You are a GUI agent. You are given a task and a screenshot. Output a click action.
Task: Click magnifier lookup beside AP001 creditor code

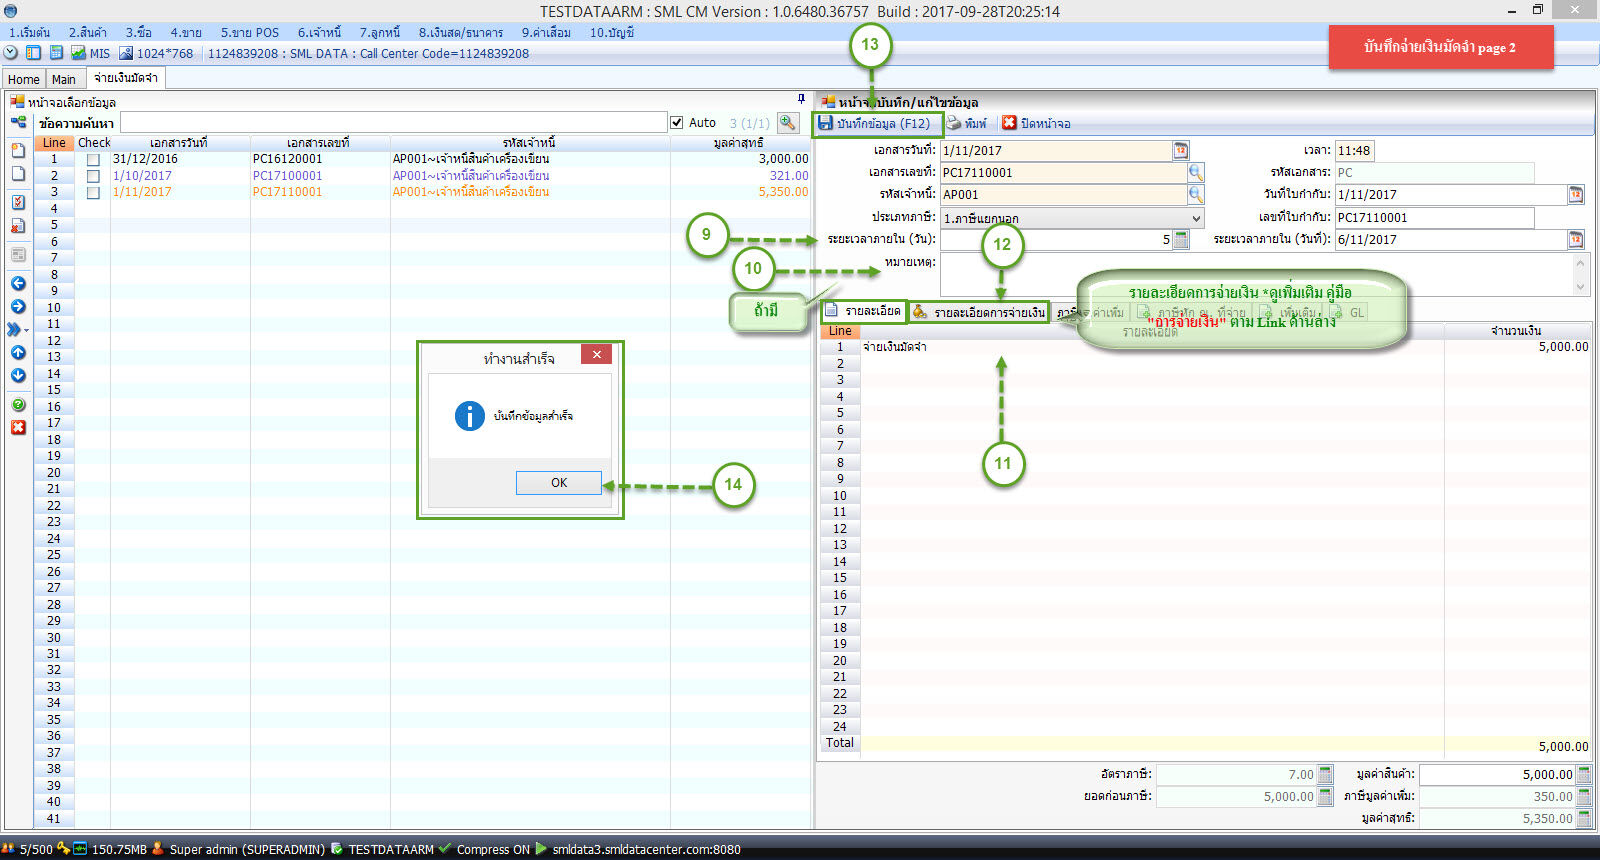(1196, 194)
